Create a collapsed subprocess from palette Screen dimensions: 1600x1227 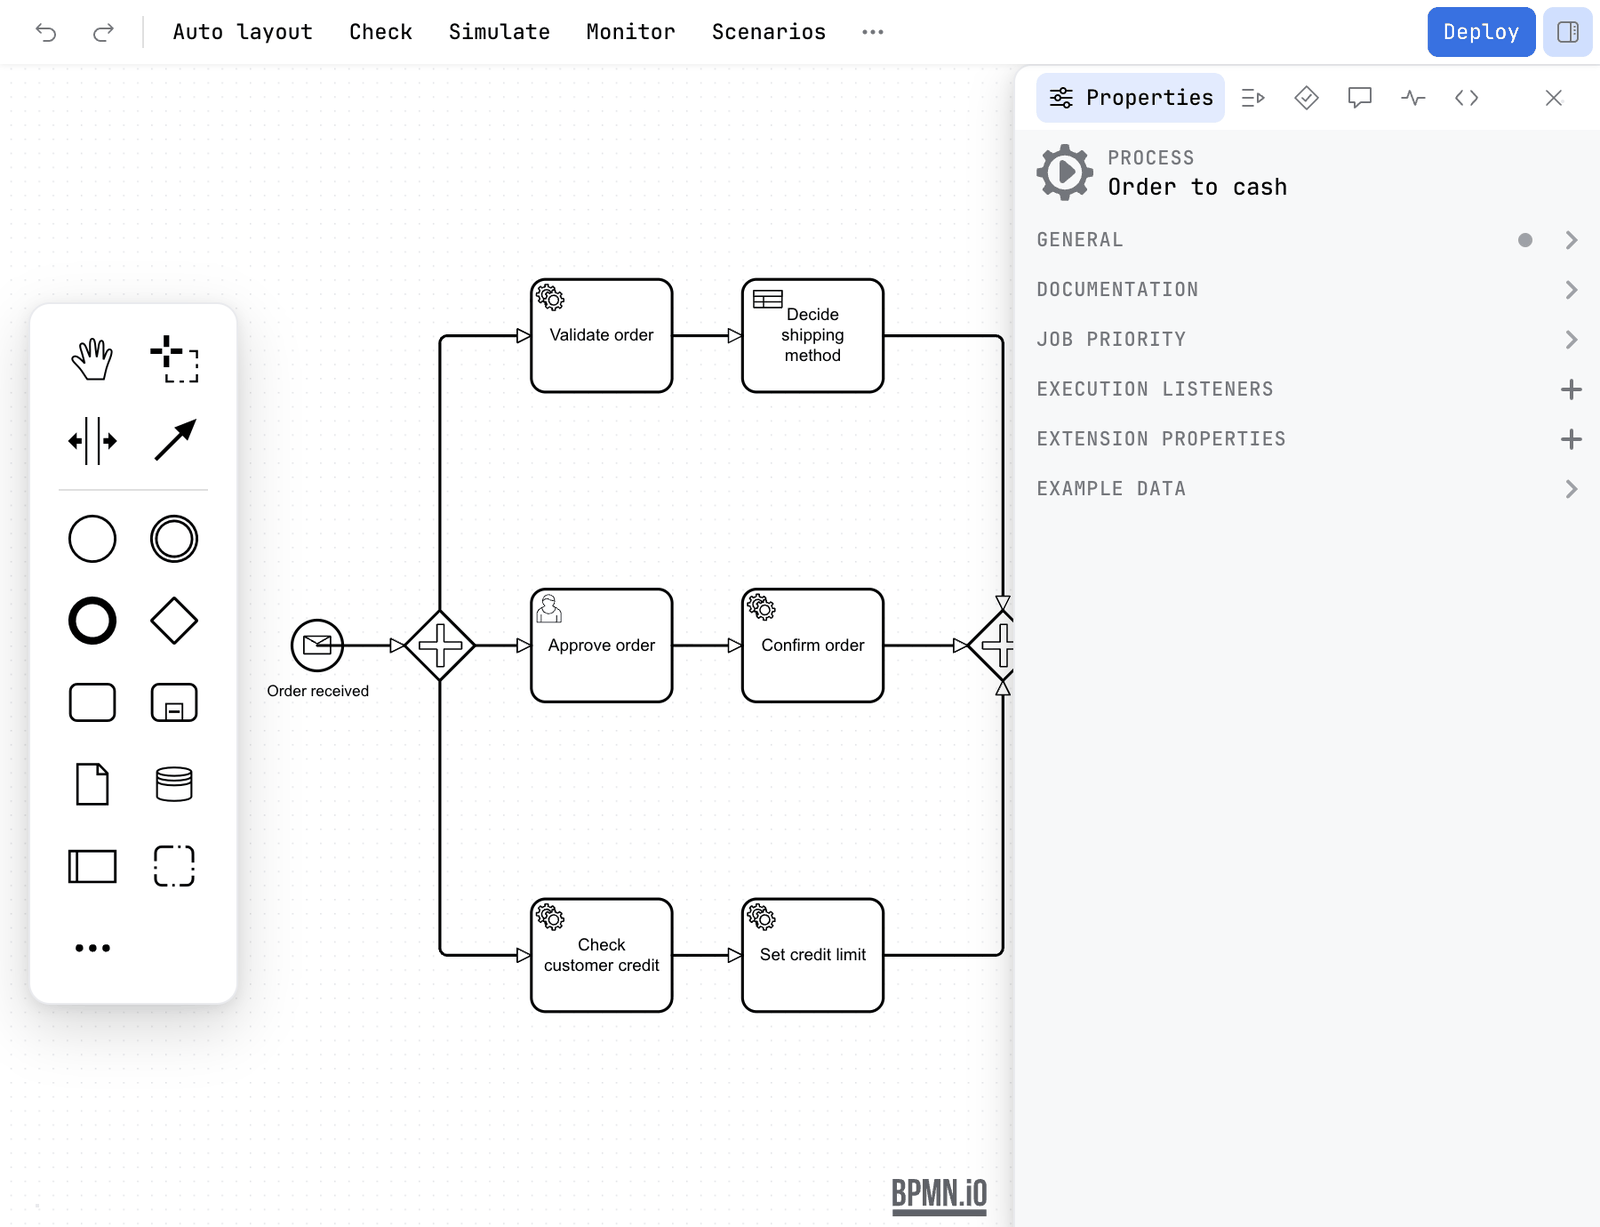(174, 703)
